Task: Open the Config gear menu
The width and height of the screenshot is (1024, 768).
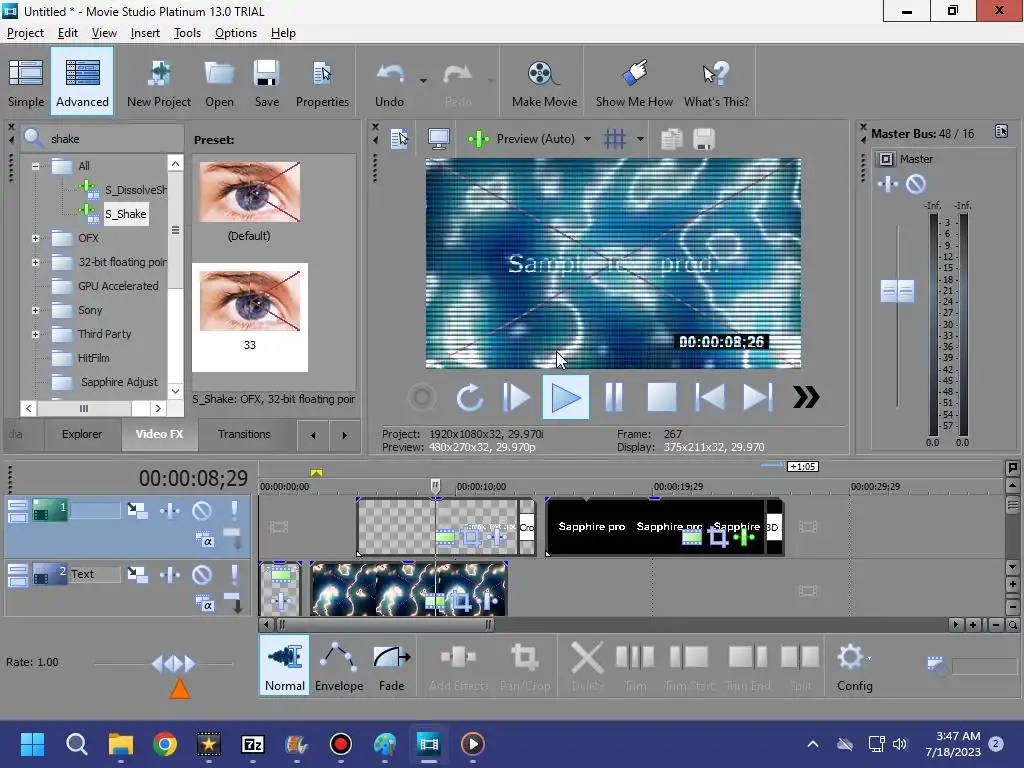Action: pos(854,665)
